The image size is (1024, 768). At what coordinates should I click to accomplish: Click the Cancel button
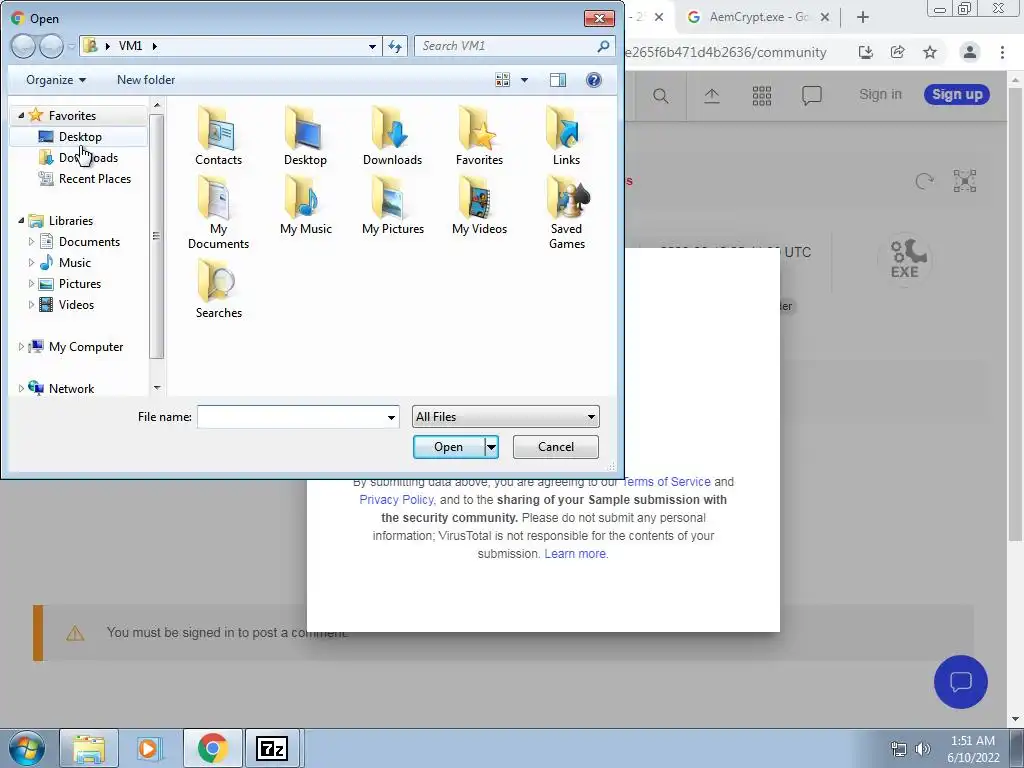556,447
